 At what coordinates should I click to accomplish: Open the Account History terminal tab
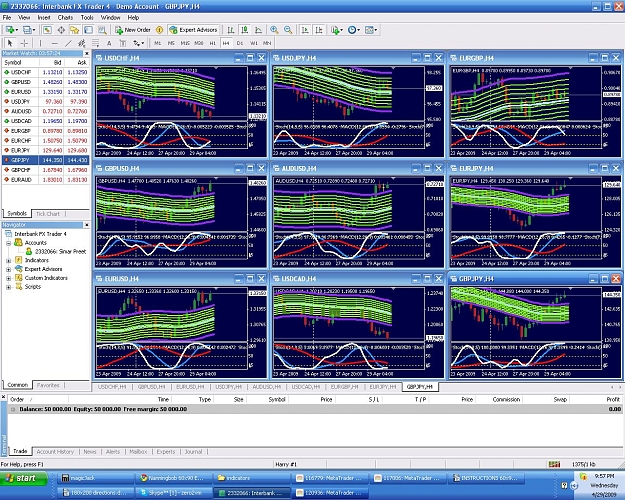(x=55, y=452)
